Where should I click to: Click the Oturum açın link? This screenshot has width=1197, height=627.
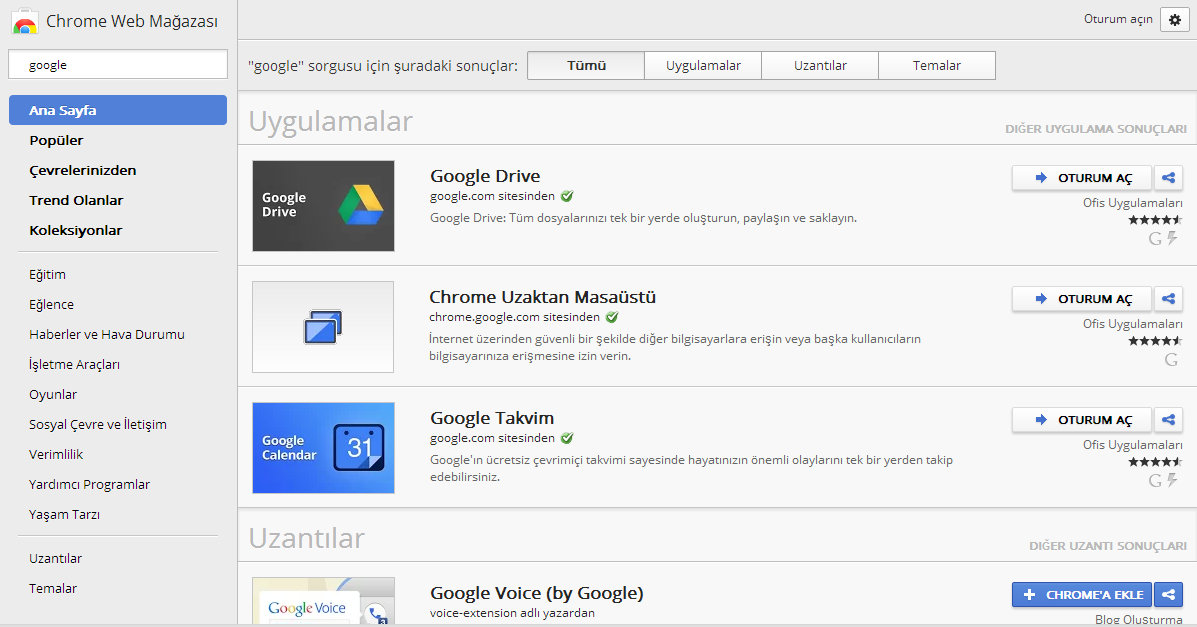click(x=1117, y=18)
